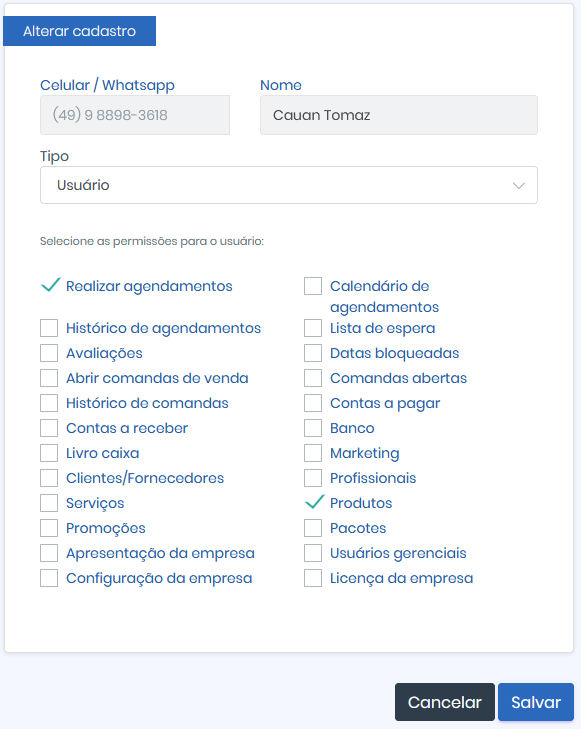Enable the Avaliações permission
Screen dimensions: 581x729
(49, 353)
